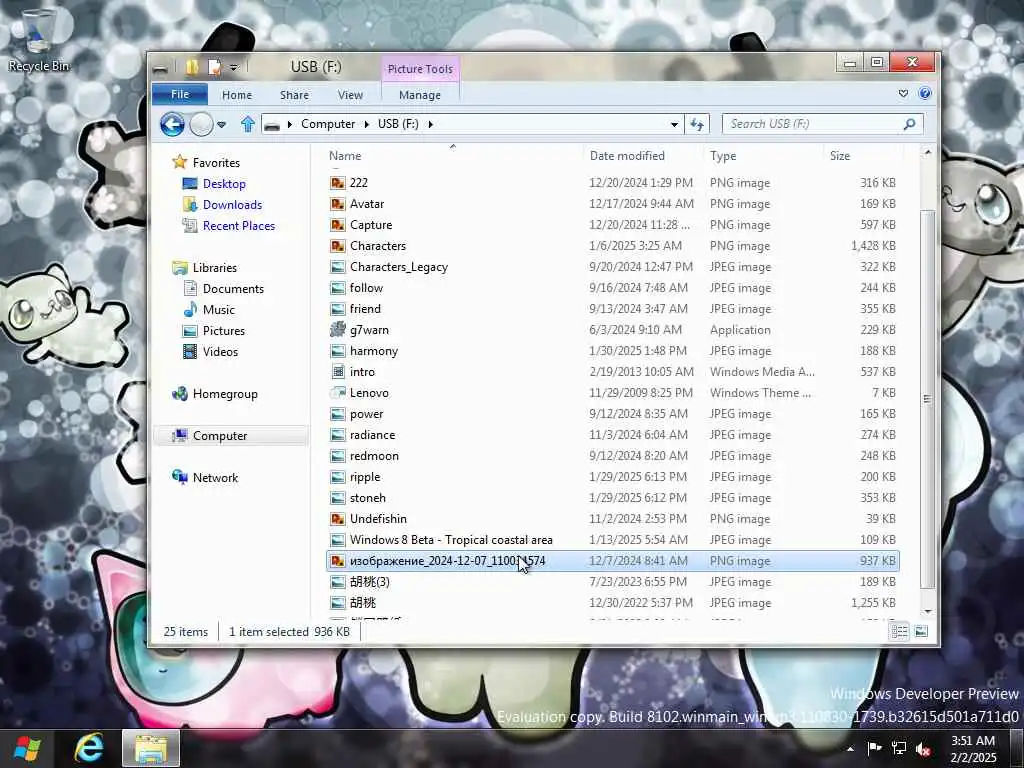The image size is (1024, 768).
Task: Click scrollbar down arrow in file list
Action: pos(927,611)
